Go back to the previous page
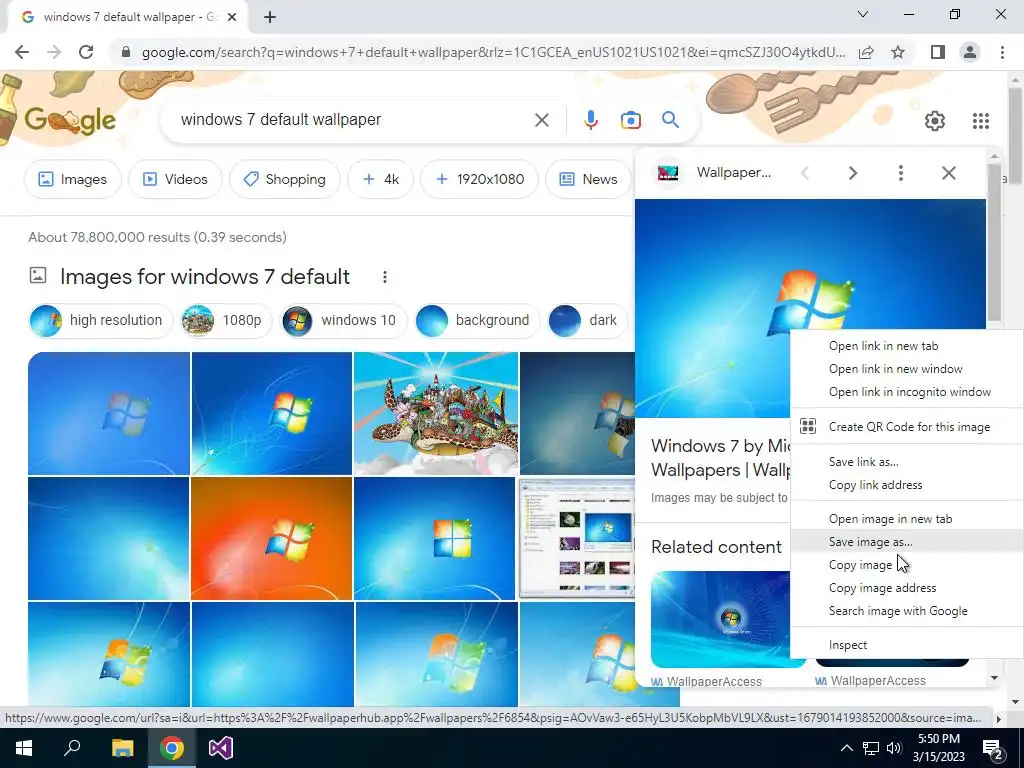 22,52
